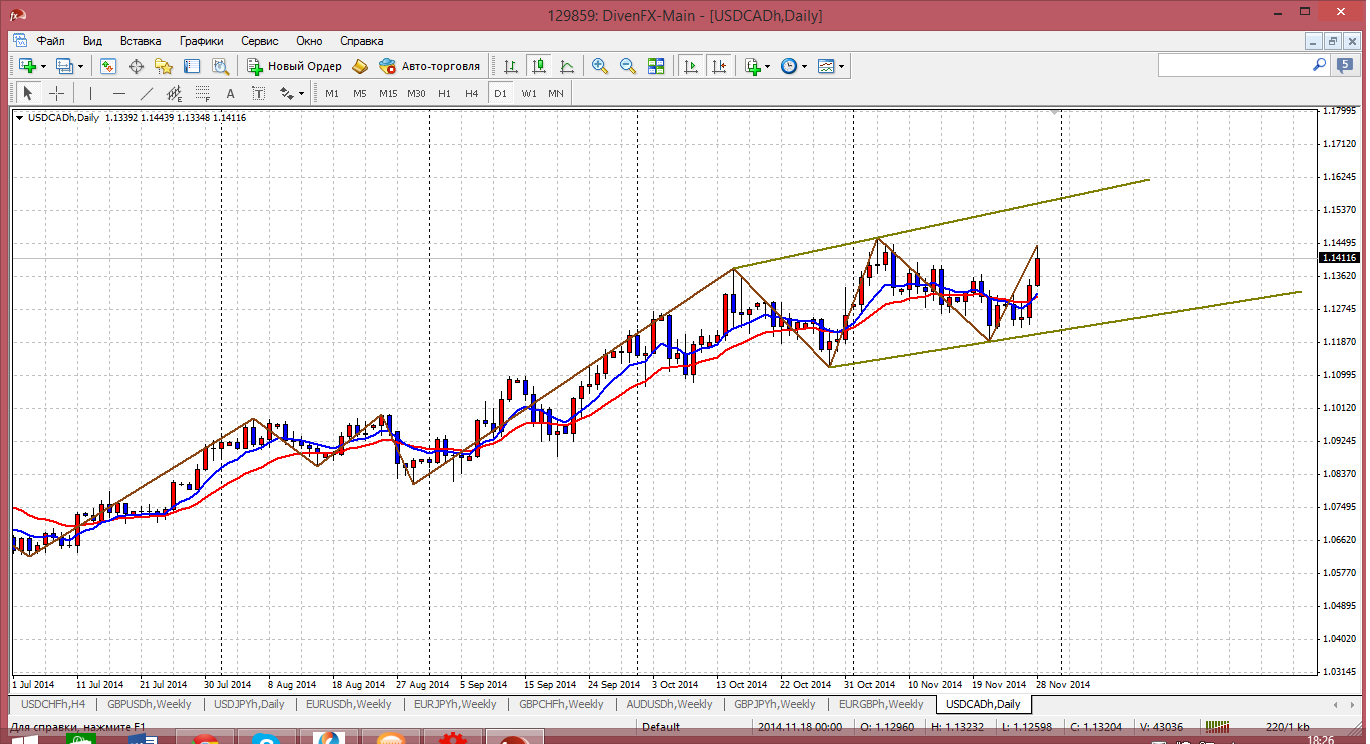Click the Zoom Out magnifier icon
The image size is (1370, 744).
(x=628, y=66)
